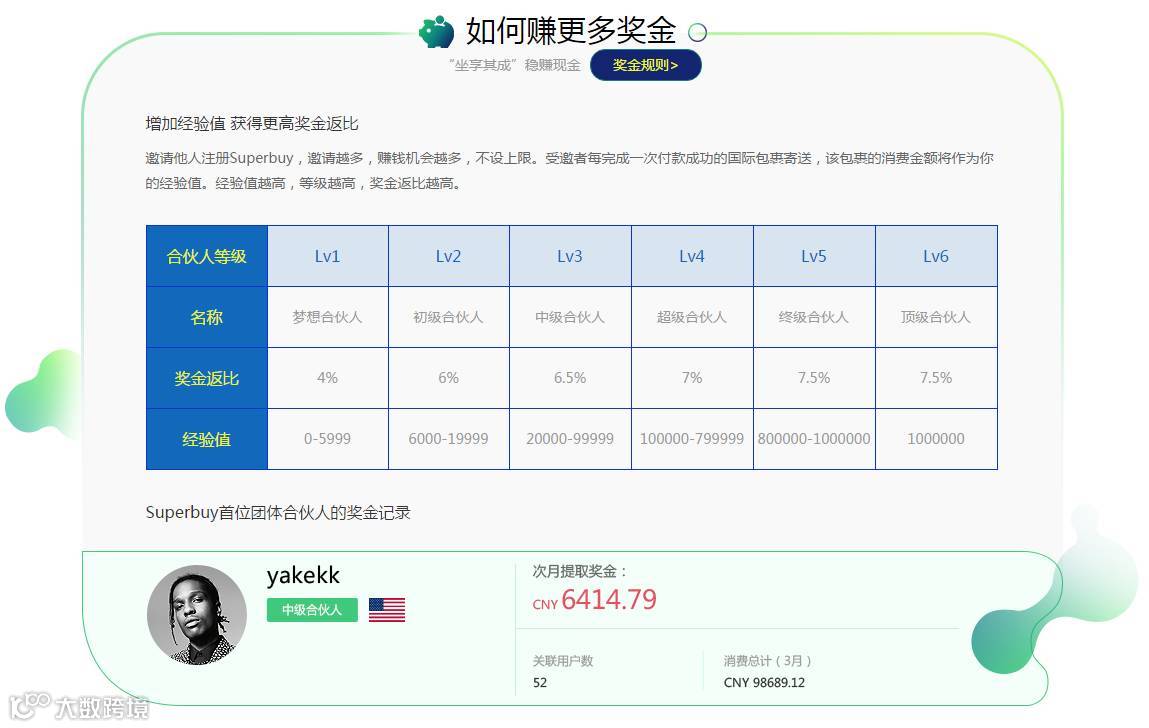
Task: Click the 1000000 cell under Lv6
Action: coord(936,438)
